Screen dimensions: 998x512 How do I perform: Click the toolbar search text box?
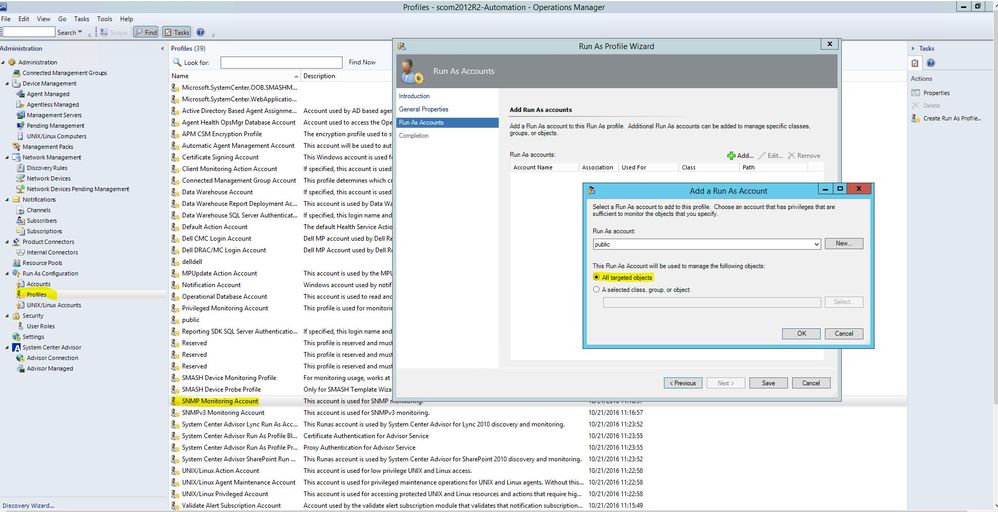(x=28, y=32)
